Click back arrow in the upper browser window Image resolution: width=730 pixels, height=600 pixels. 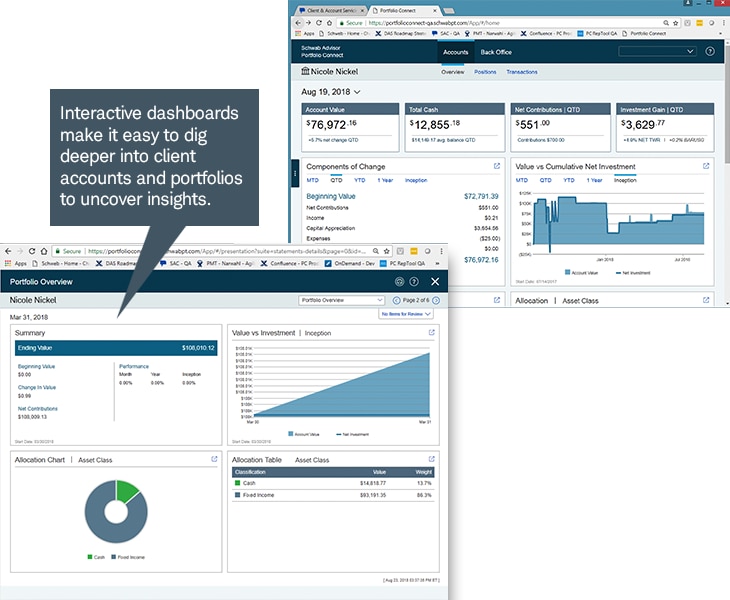[x=298, y=23]
